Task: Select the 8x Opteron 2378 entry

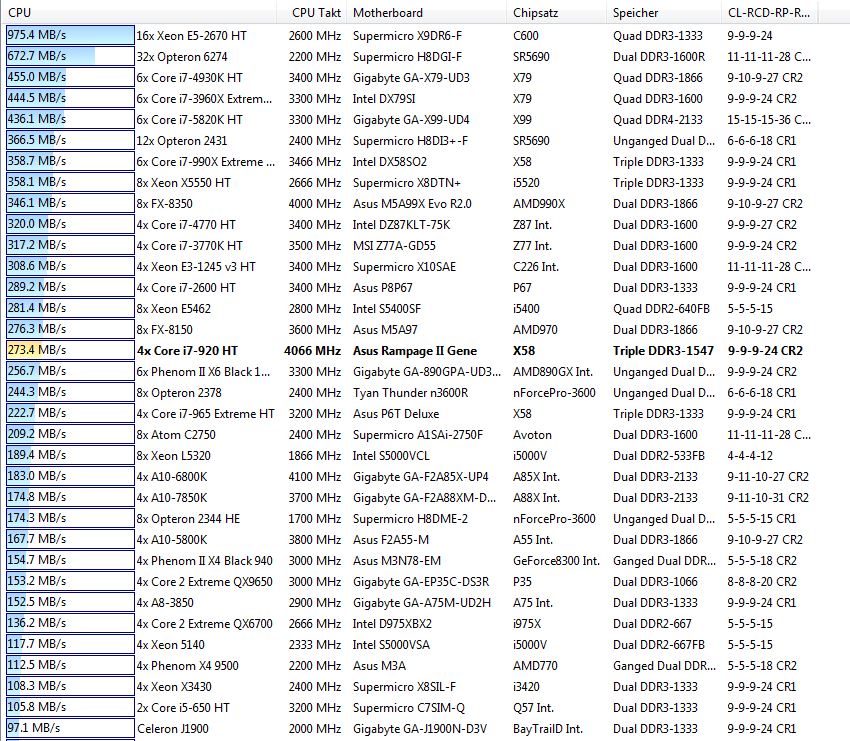Action: point(179,393)
